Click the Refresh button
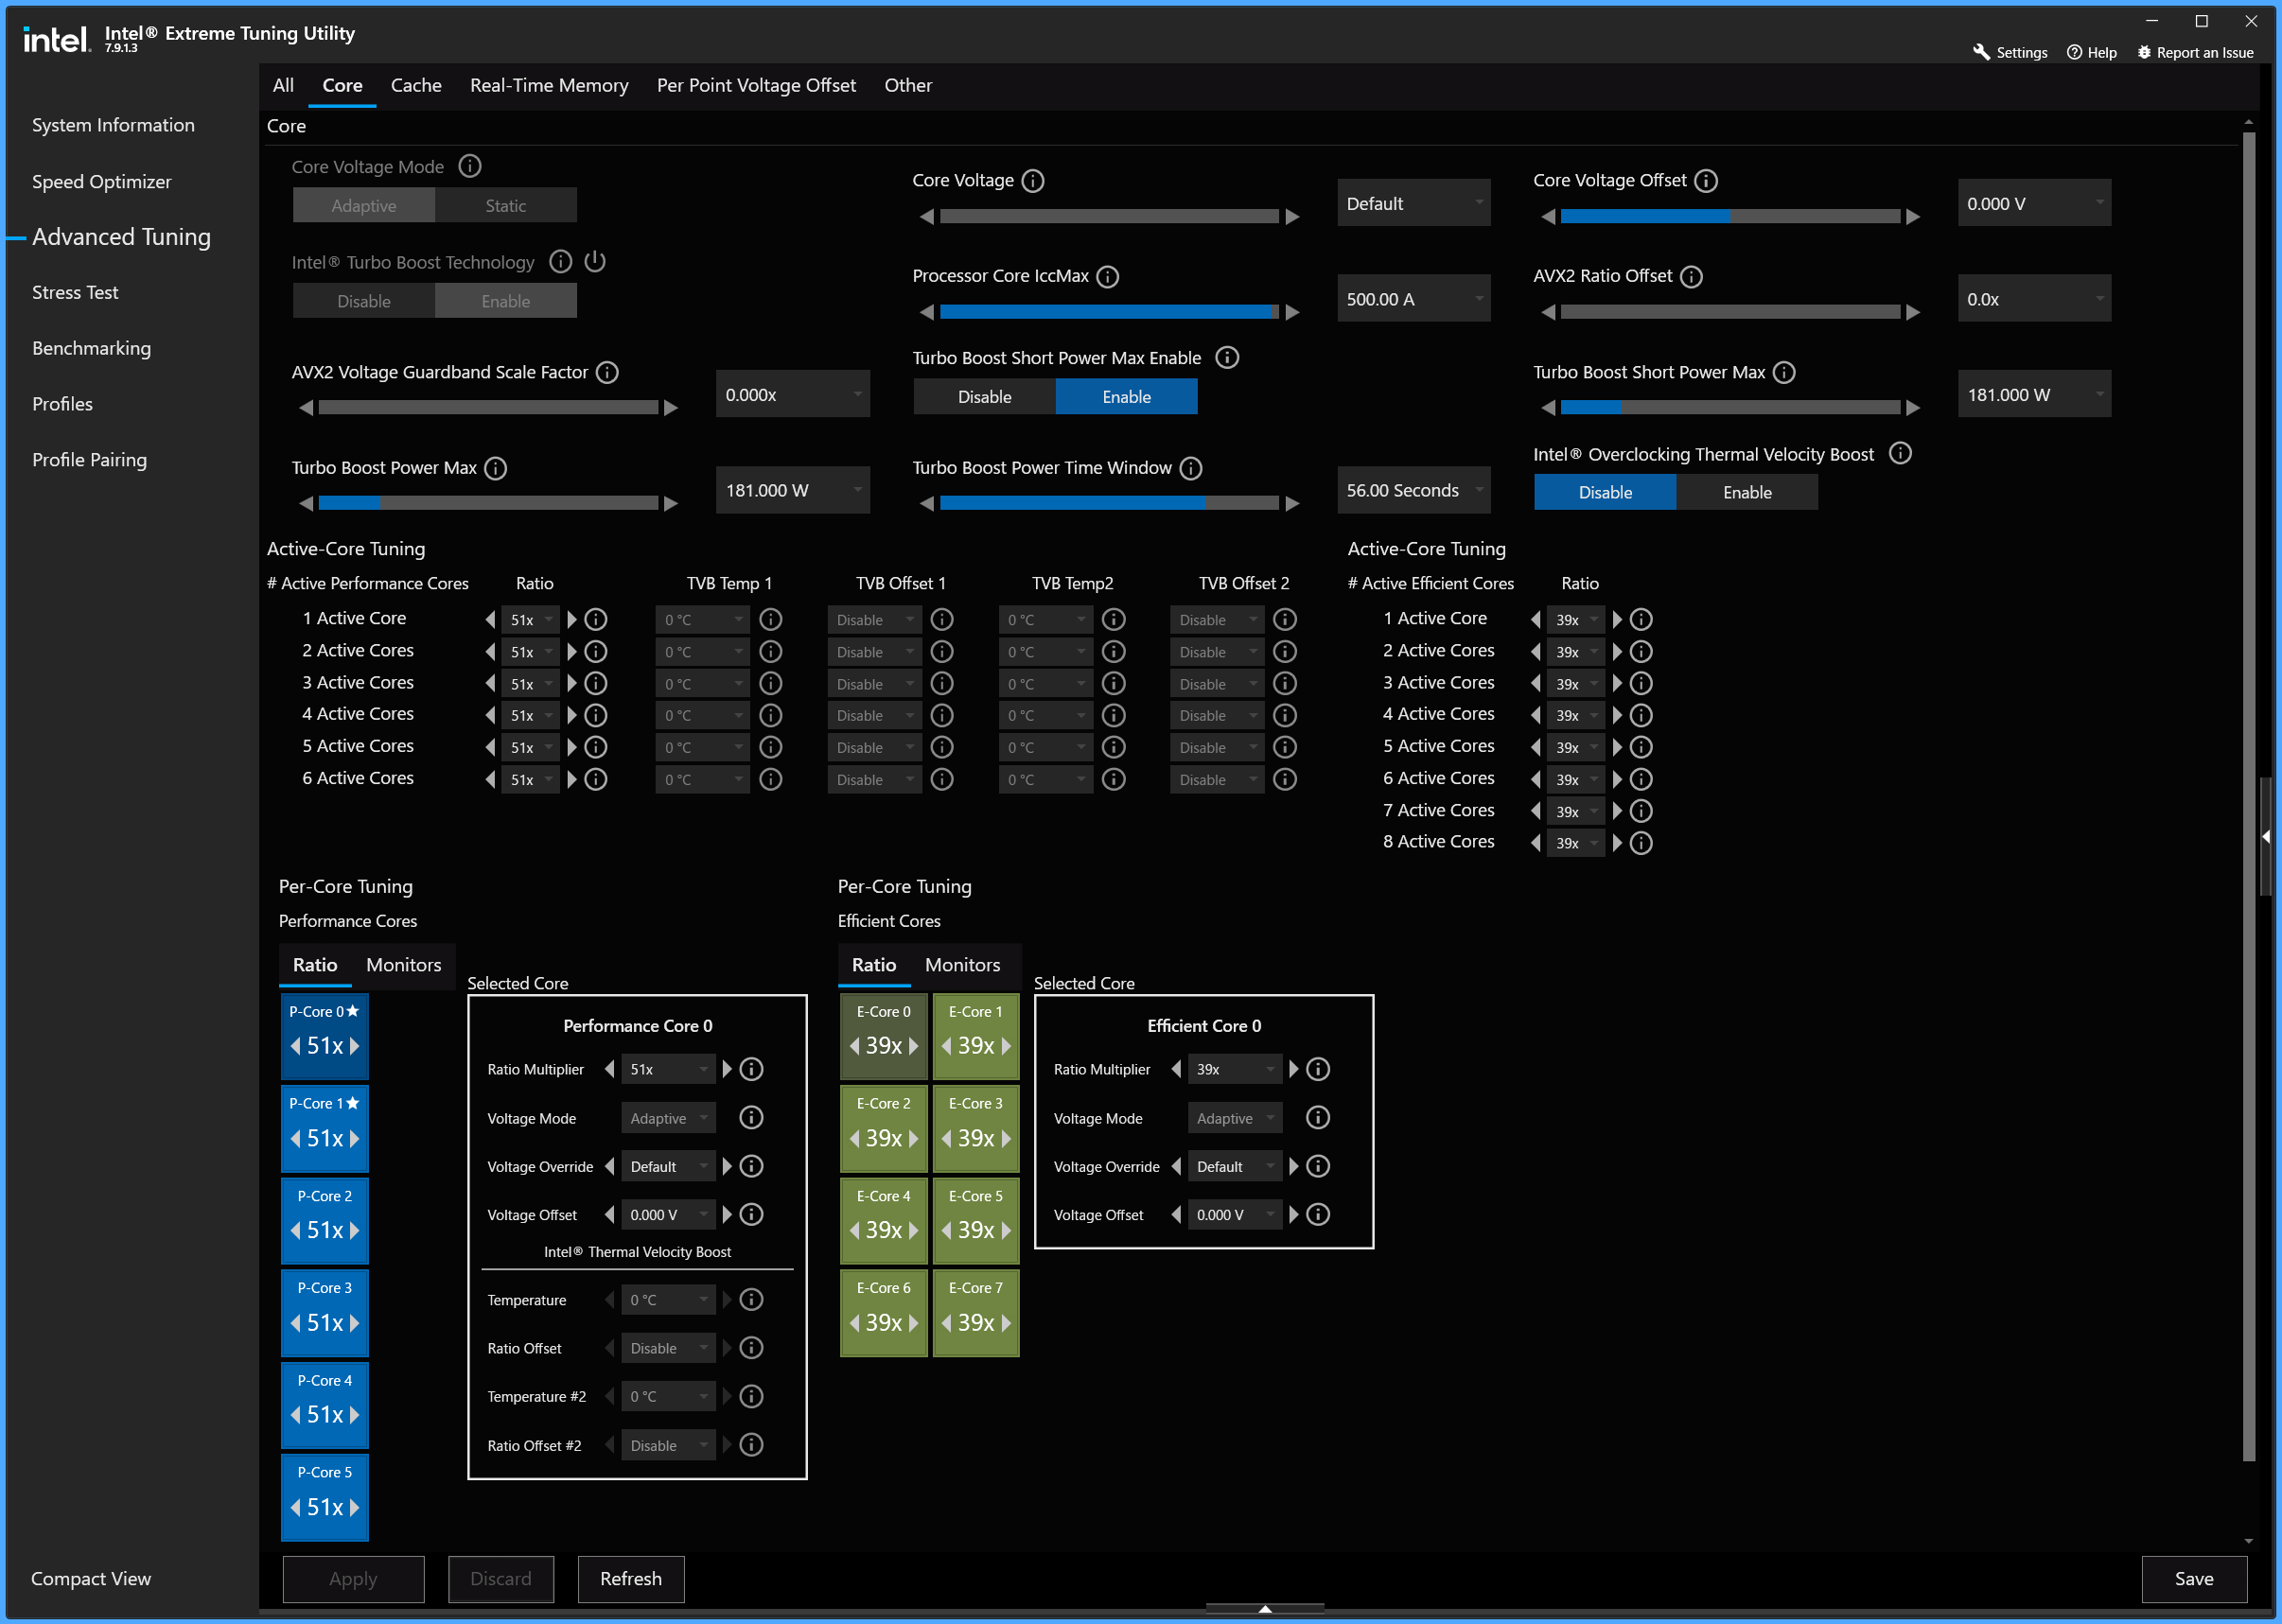2282x1624 pixels. 631,1579
